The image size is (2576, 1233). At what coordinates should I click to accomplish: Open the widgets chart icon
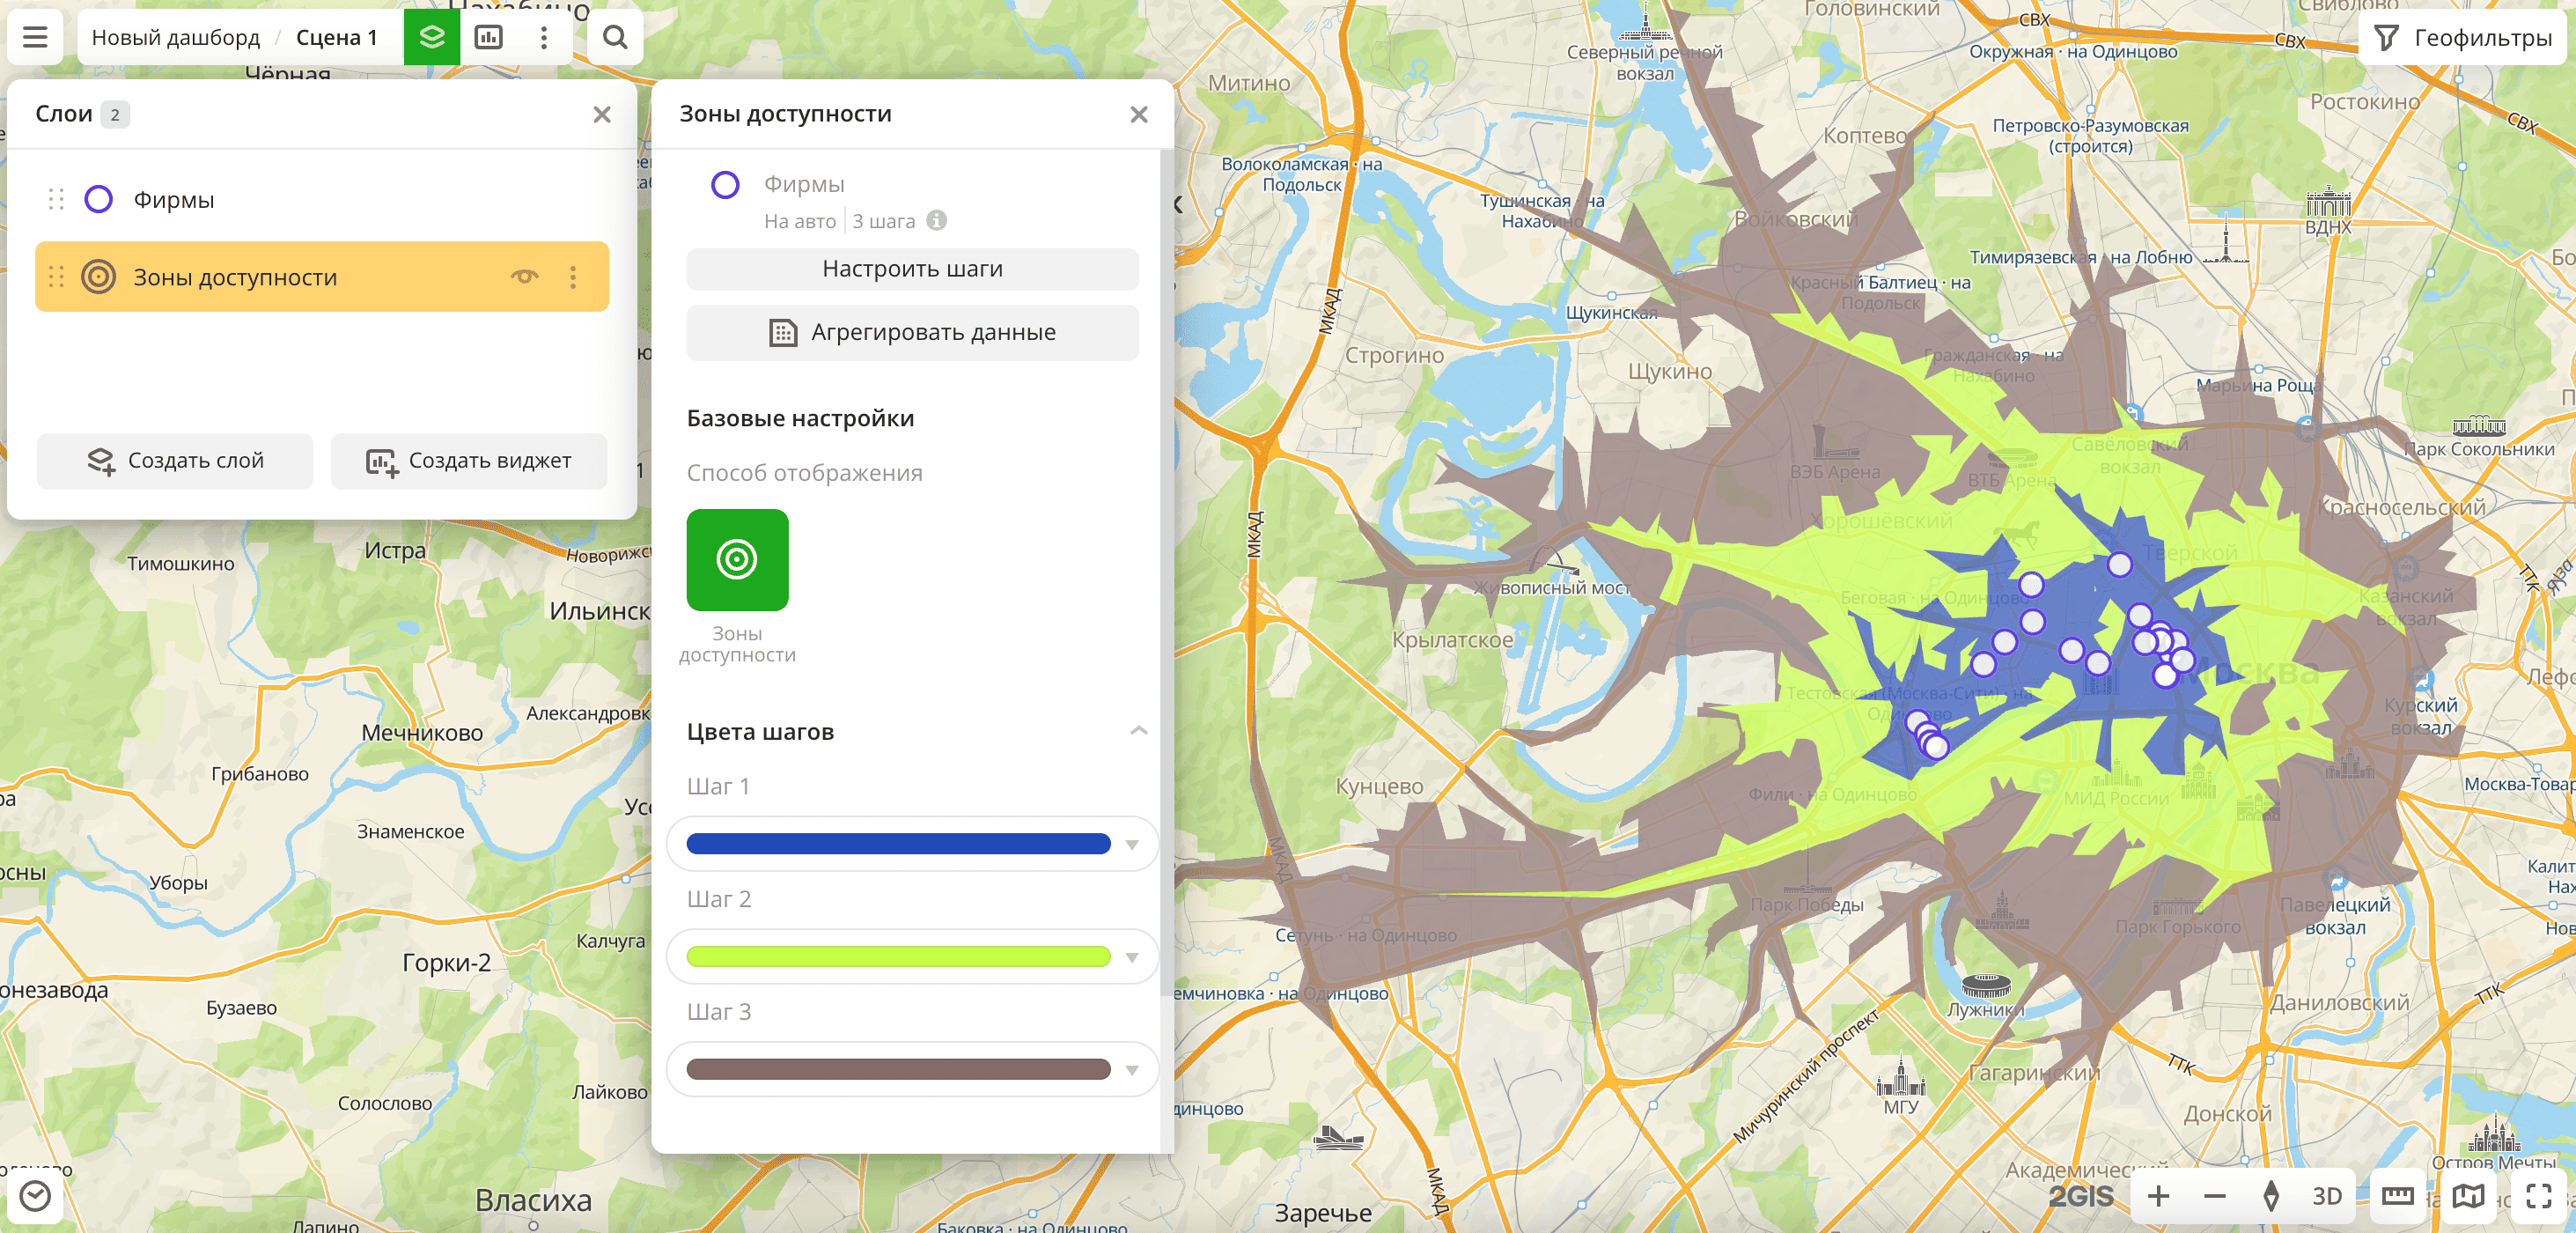(488, 37)
